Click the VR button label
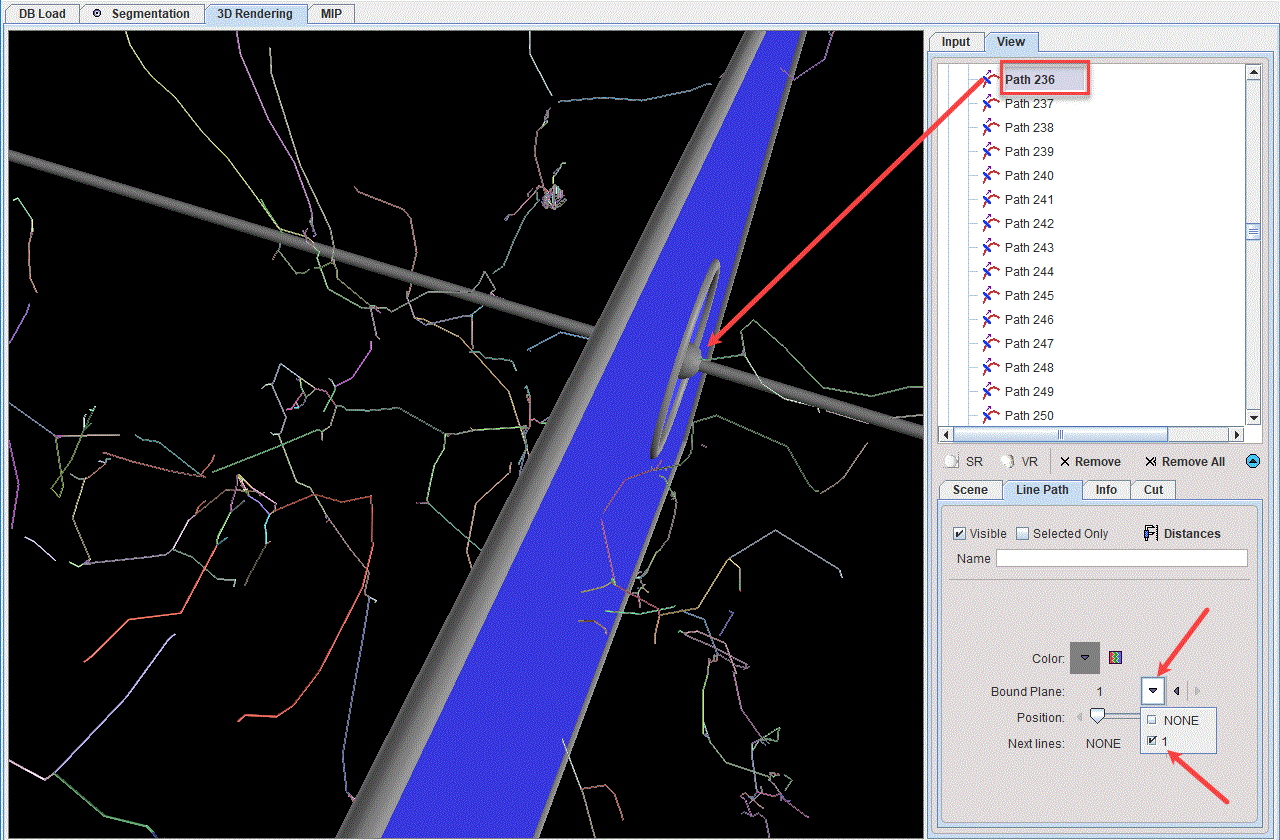Image resolution: width=1280 pixels, height=840 pixels. point(1030,462)
